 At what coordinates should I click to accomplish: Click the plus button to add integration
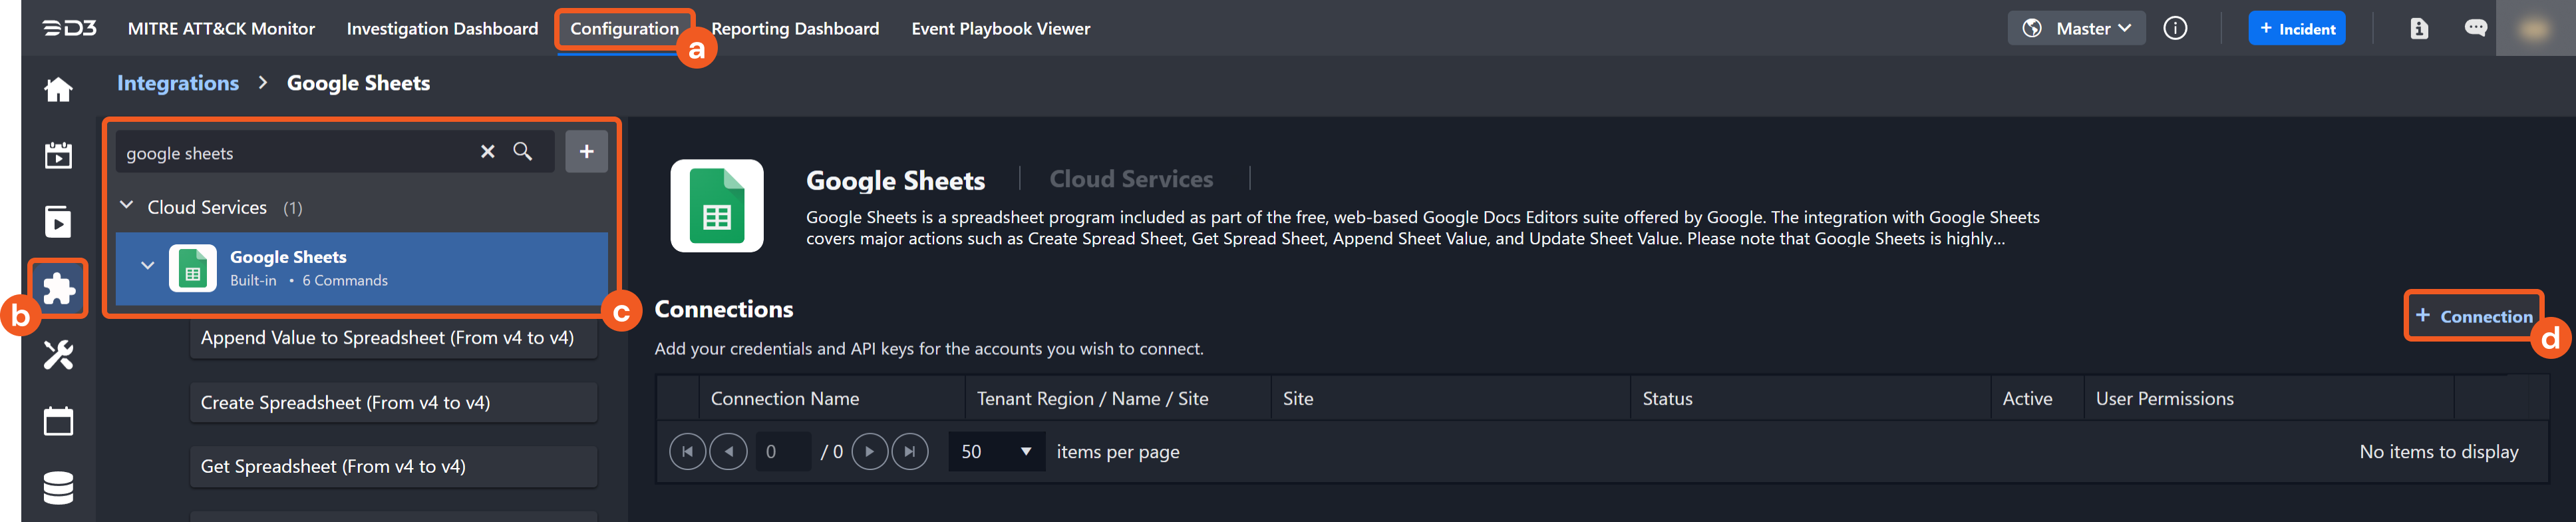point(586,152)
